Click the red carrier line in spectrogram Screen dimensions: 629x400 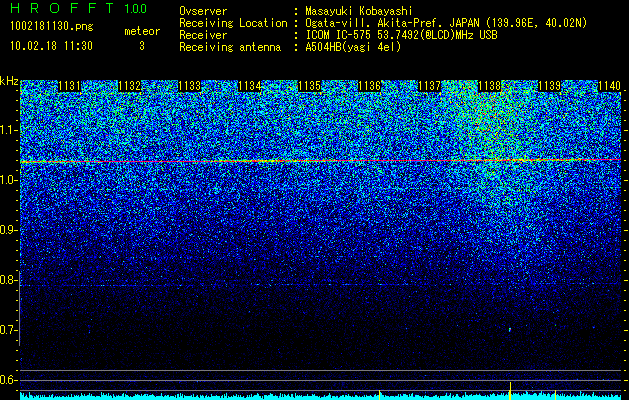coord(321,161)
